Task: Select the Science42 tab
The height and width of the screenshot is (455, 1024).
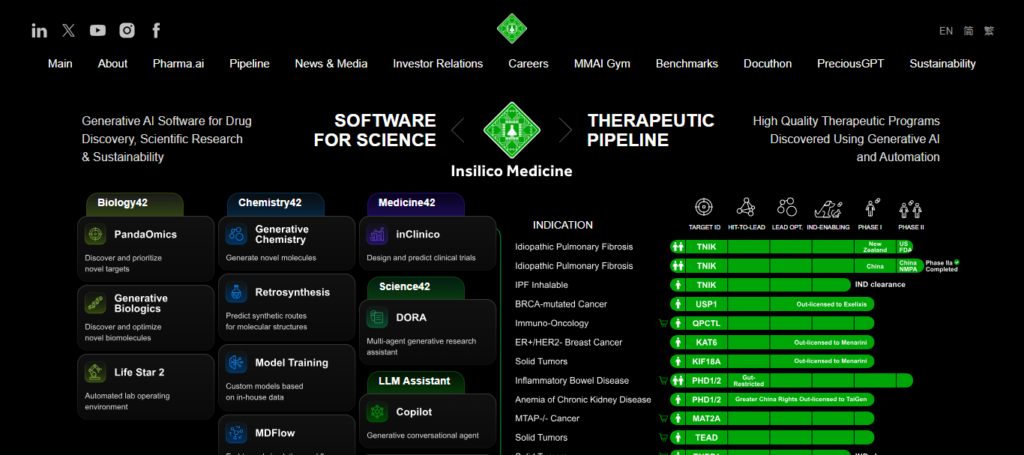Action: [x=416, y=287]
